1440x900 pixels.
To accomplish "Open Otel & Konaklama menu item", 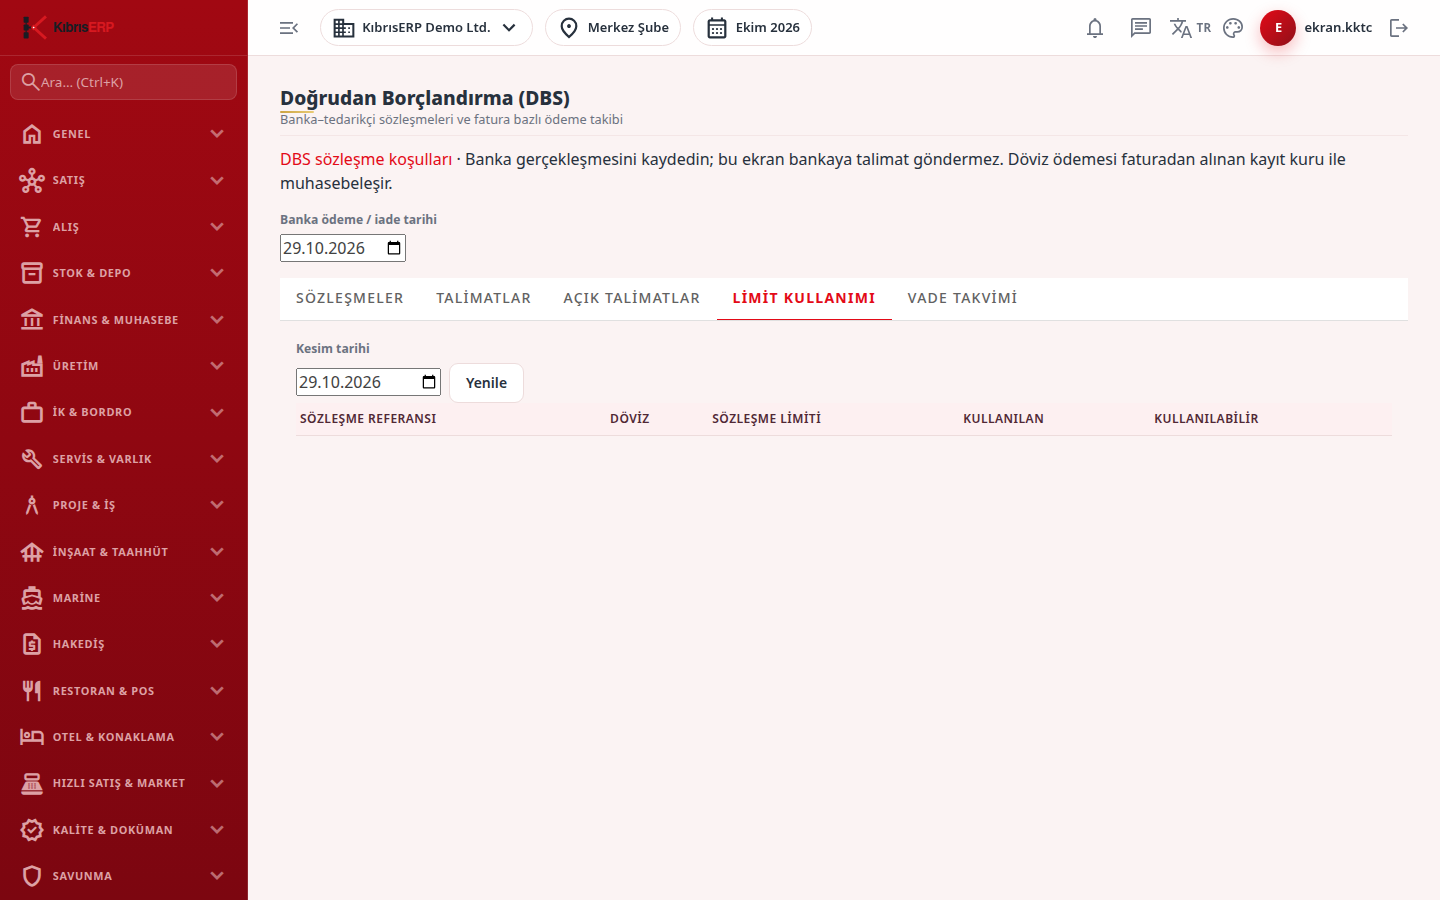I will tap(124, 737).
